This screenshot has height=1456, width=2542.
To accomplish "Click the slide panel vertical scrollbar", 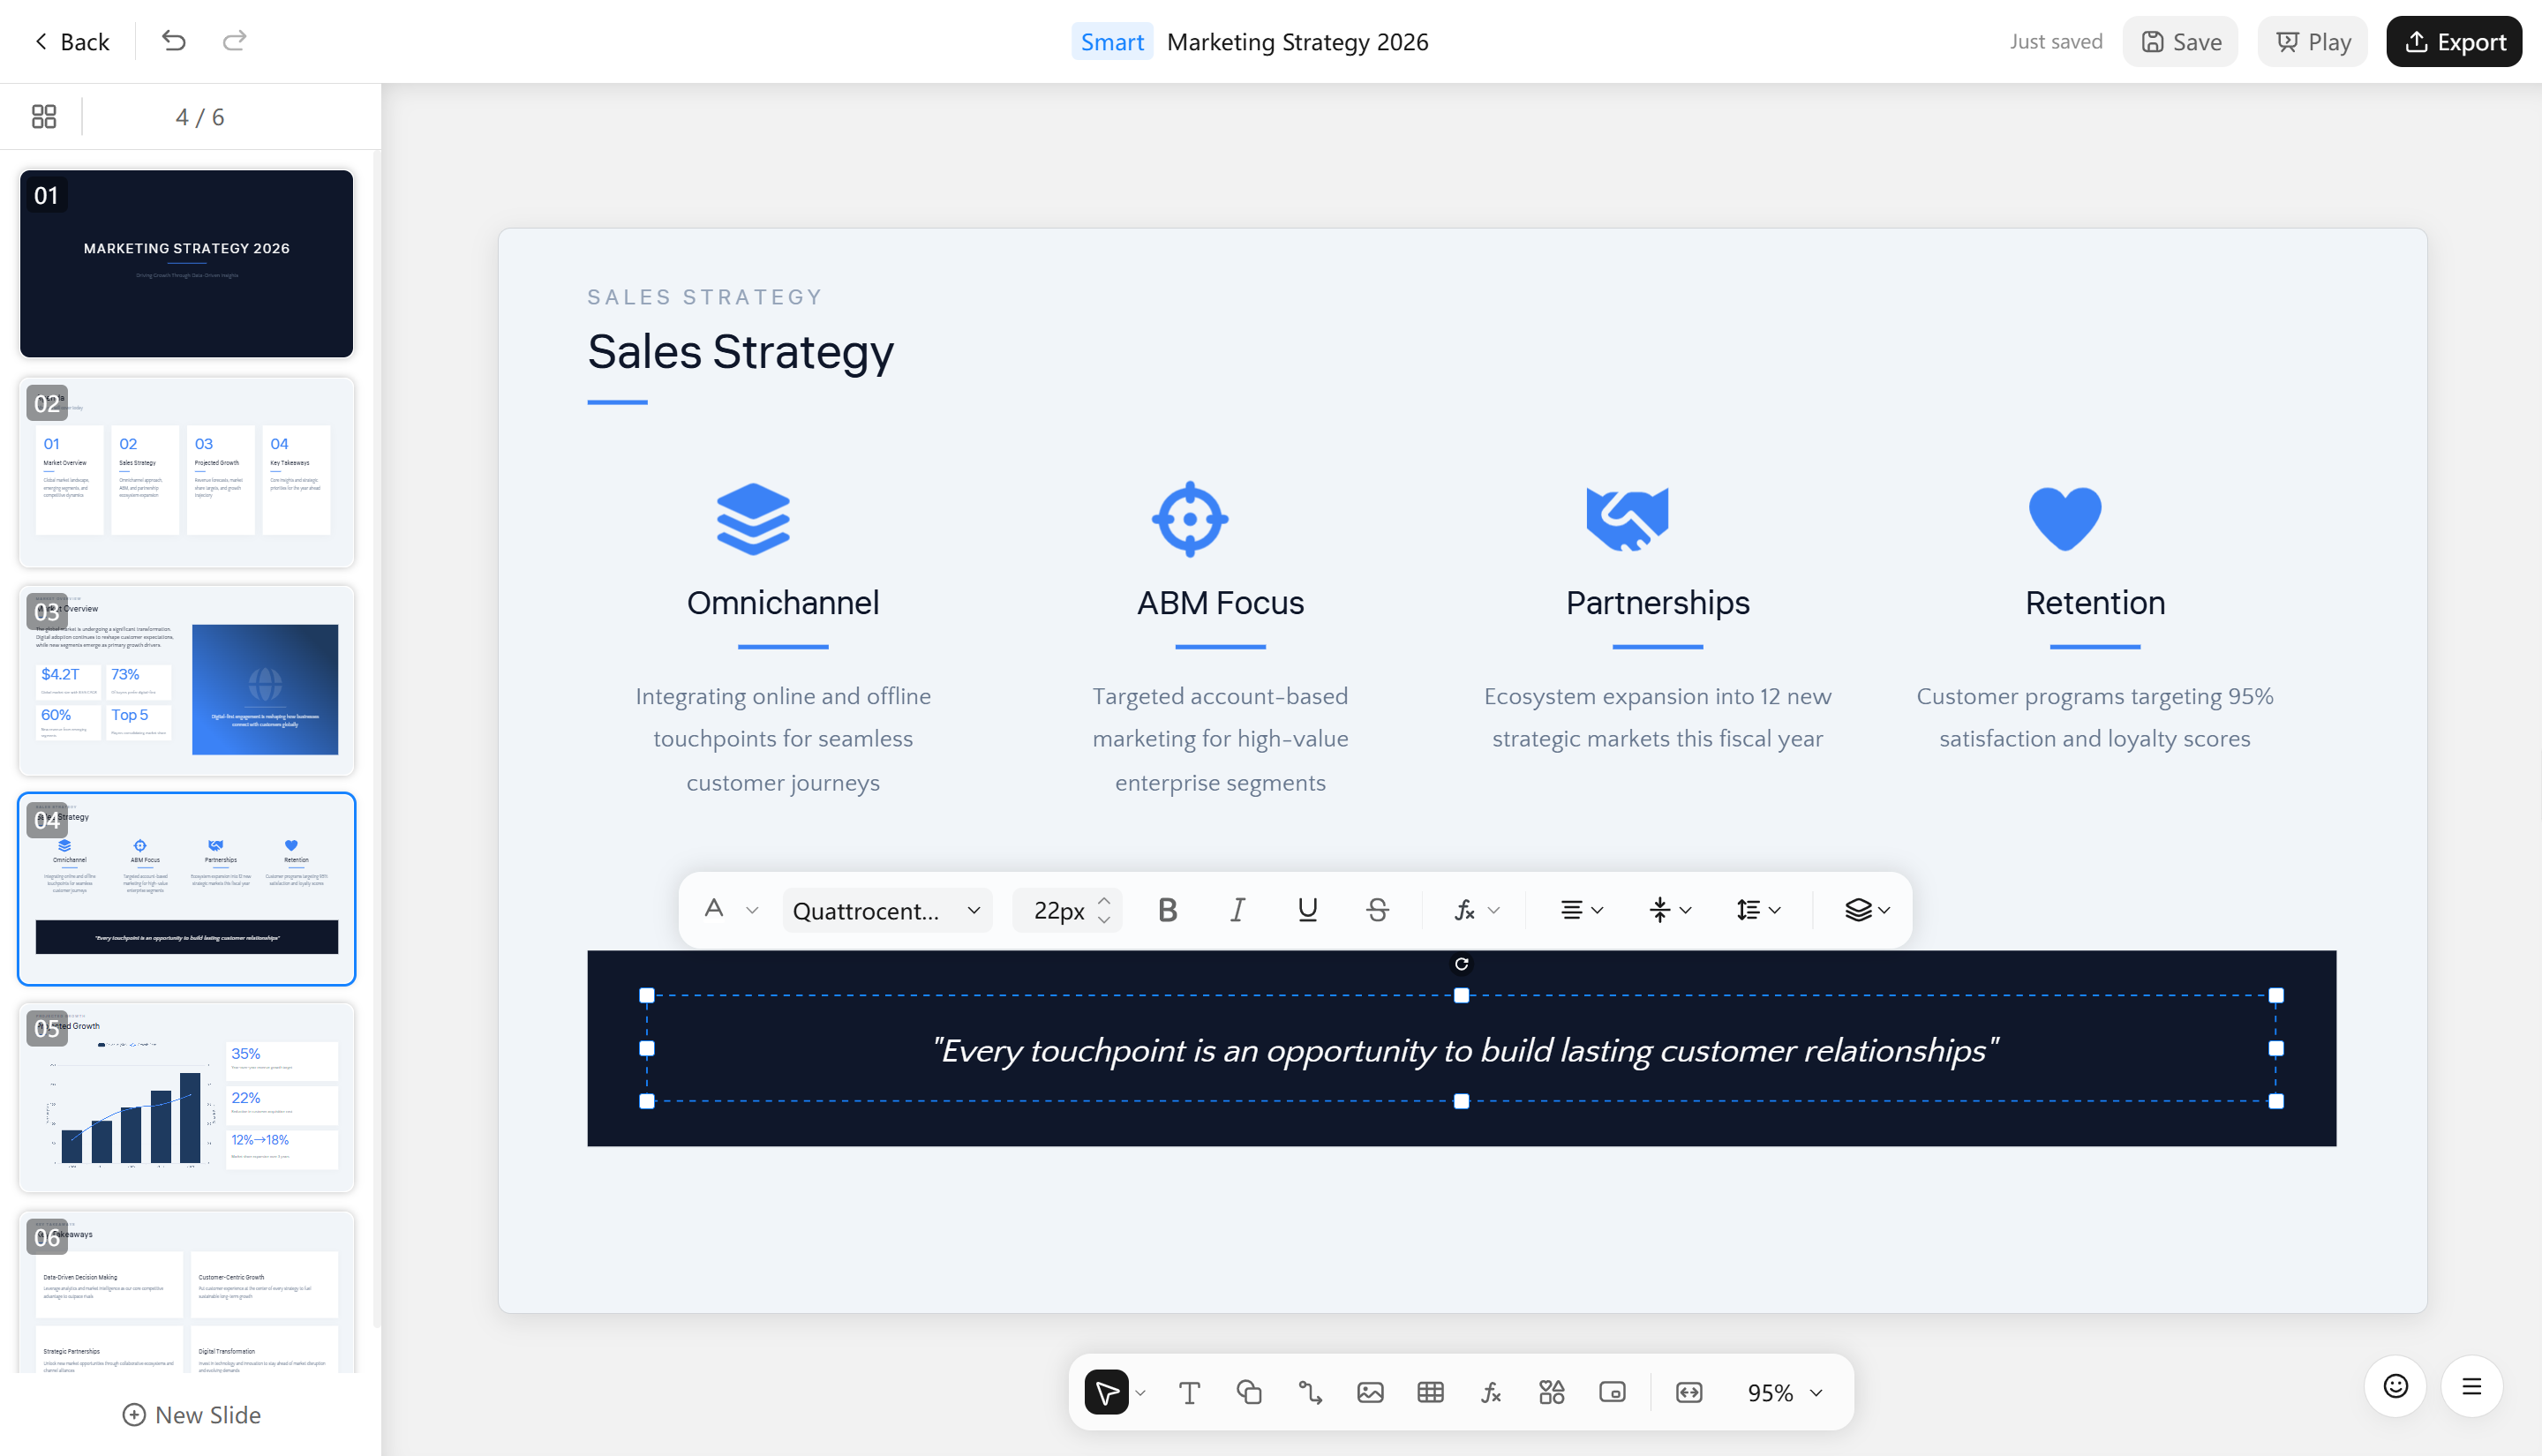I will (x=376, y=740).
